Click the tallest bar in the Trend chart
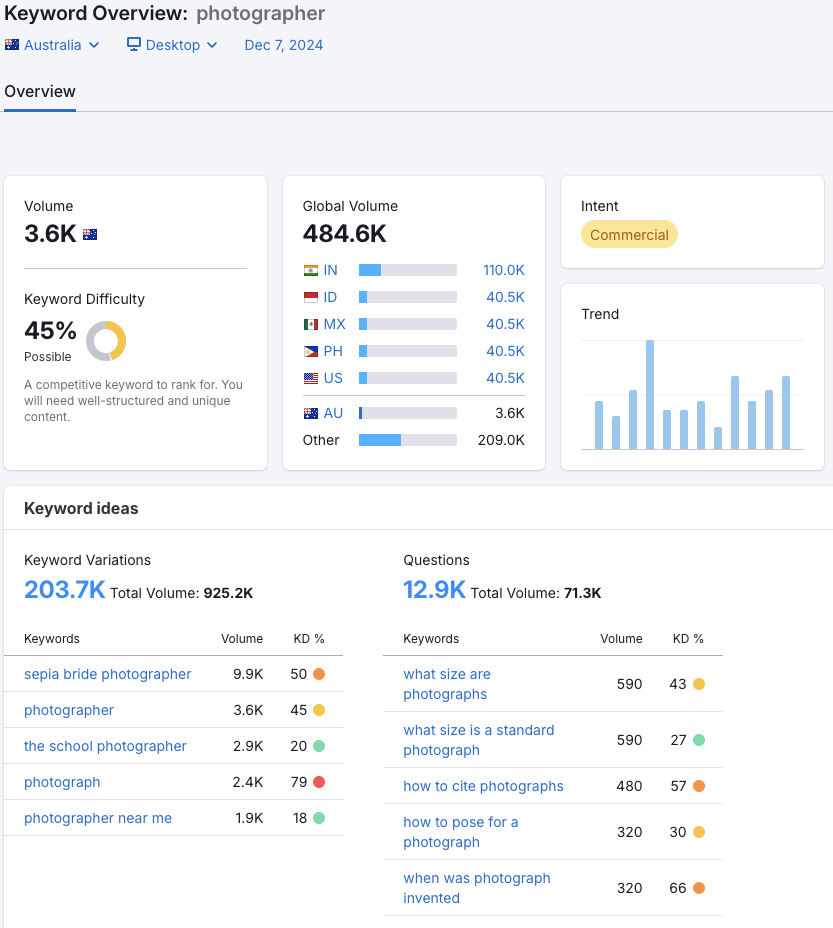833x928 pixels. [x=650, y=395]
